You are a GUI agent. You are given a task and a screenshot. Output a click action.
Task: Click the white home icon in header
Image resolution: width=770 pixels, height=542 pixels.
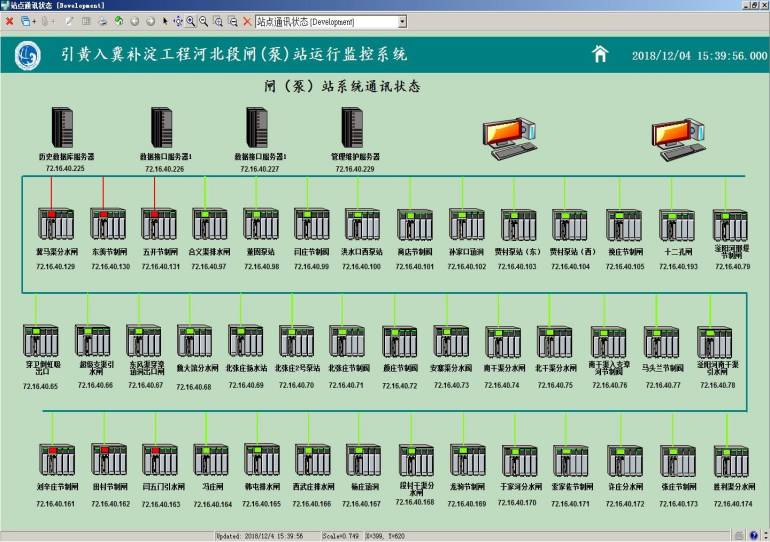coord(600,54)
